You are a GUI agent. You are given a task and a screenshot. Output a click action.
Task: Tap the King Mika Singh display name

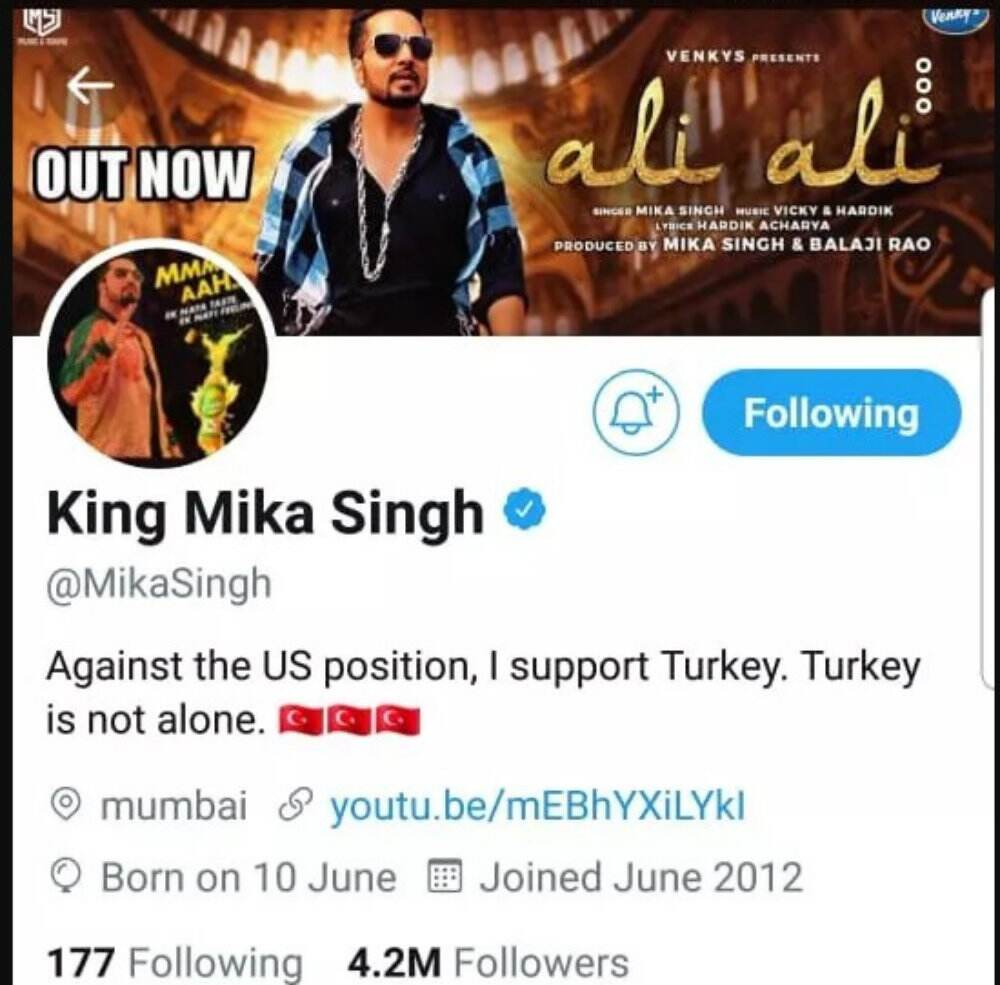(x=265, y=515)
